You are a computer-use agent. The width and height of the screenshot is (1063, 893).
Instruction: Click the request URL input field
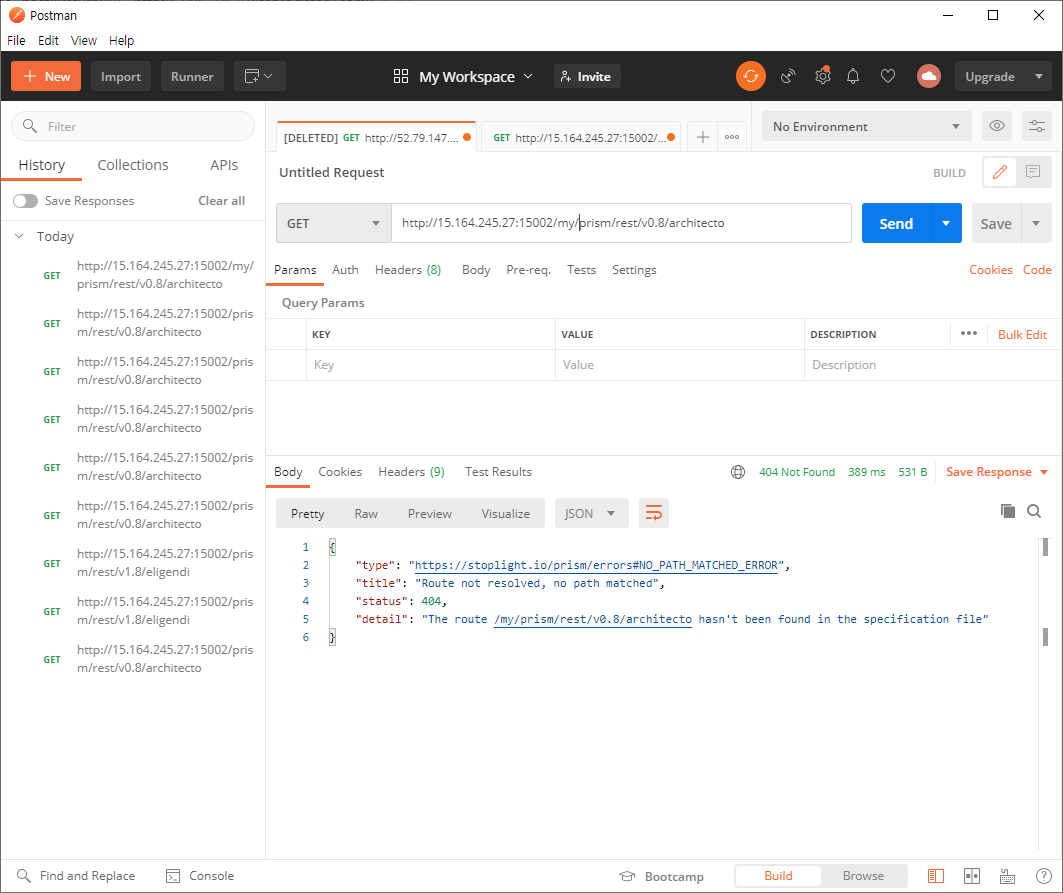click(x=621, y=223)
